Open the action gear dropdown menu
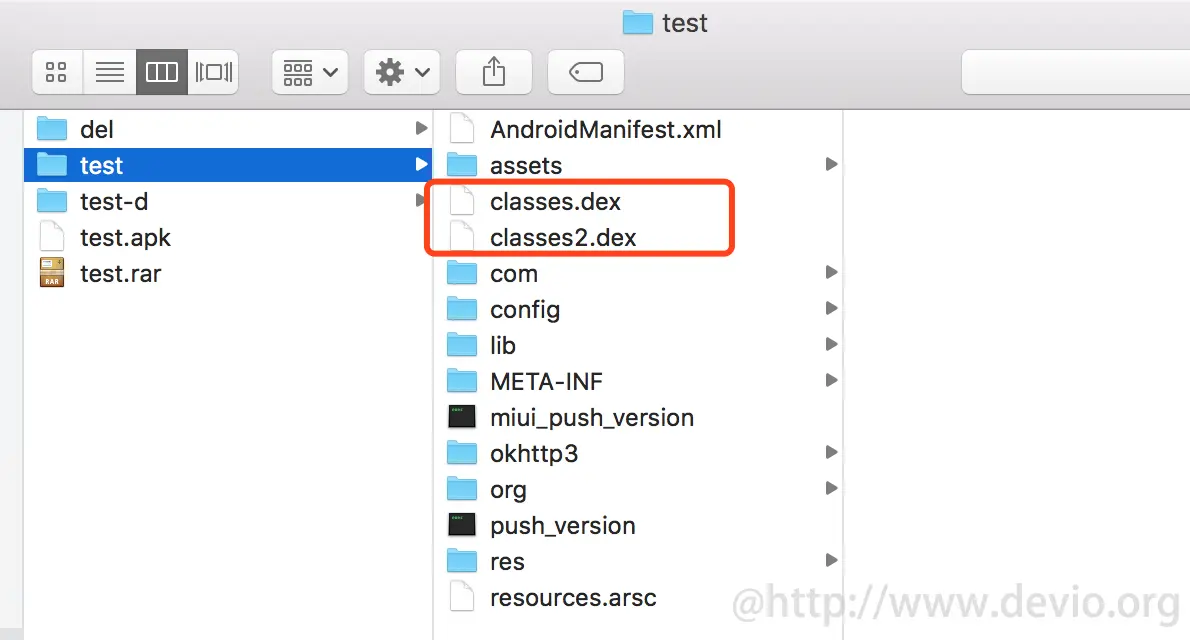 coord(401,71)
